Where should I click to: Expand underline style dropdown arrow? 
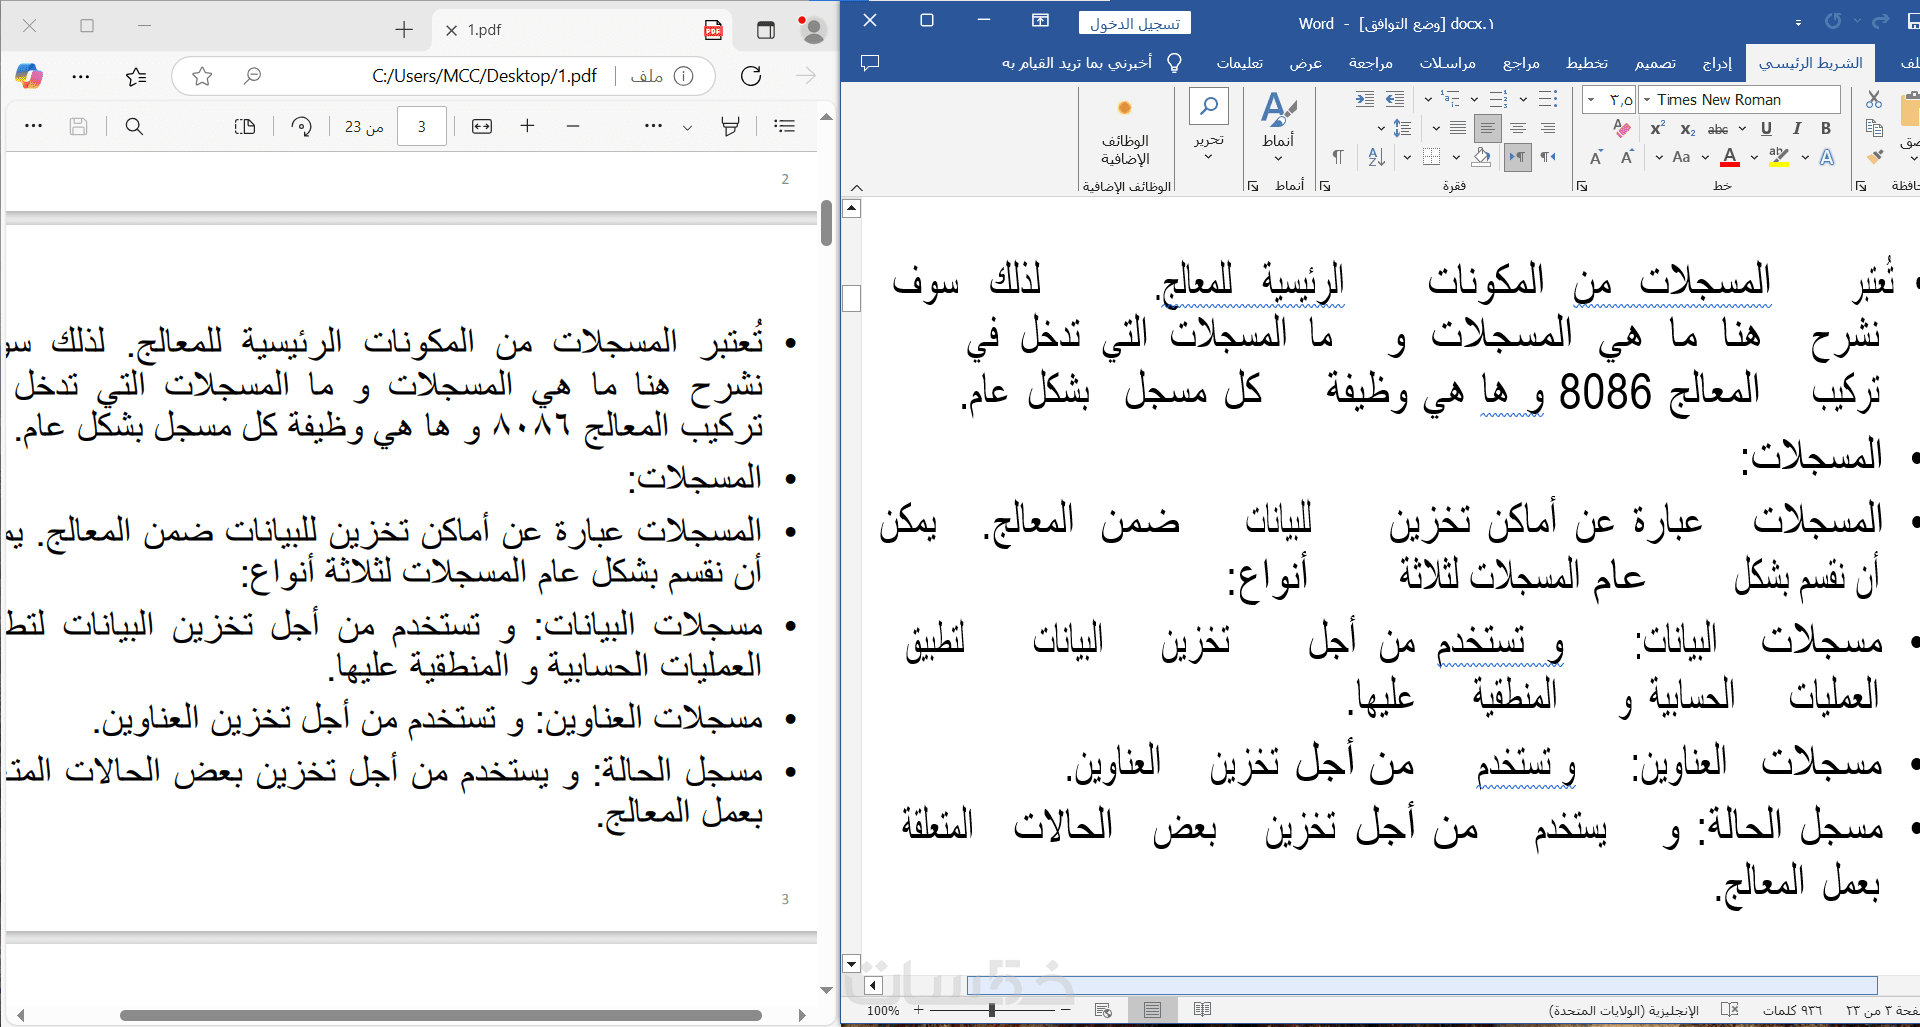click(x=1743, y=129)
